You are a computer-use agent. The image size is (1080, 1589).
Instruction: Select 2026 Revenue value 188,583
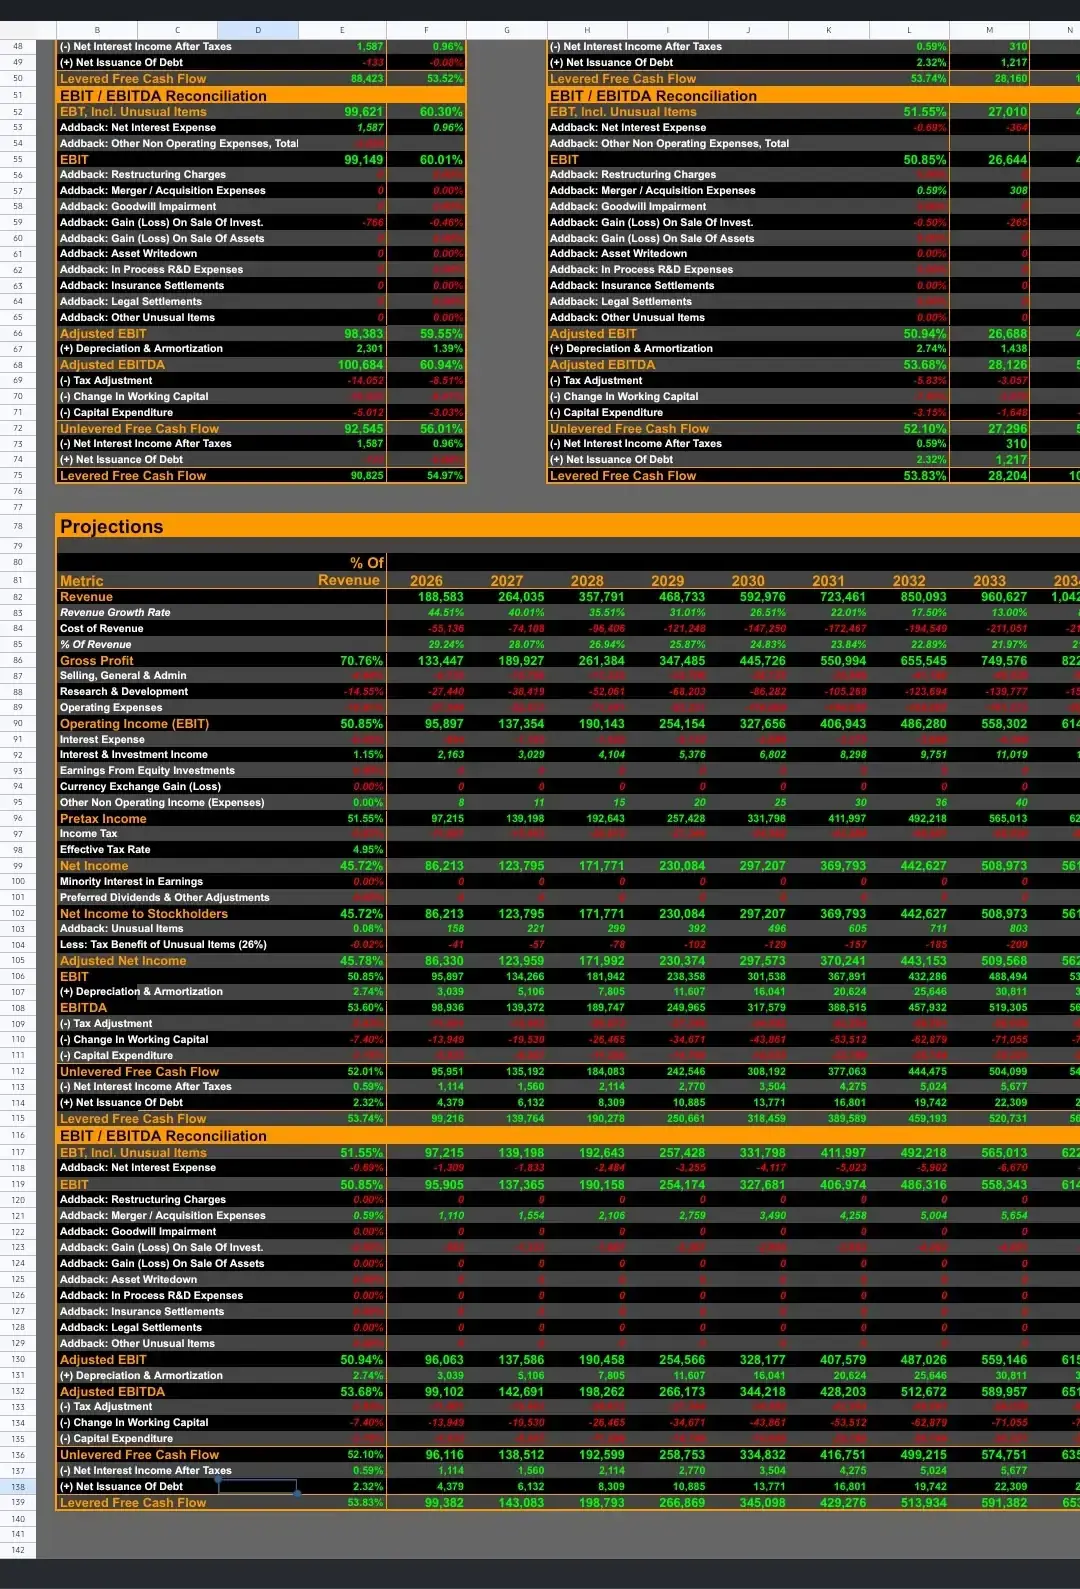coord(440,597)
